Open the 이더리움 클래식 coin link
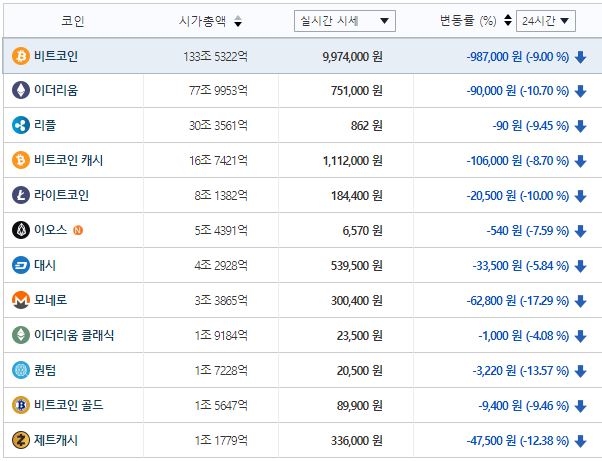 pos(76,335)
